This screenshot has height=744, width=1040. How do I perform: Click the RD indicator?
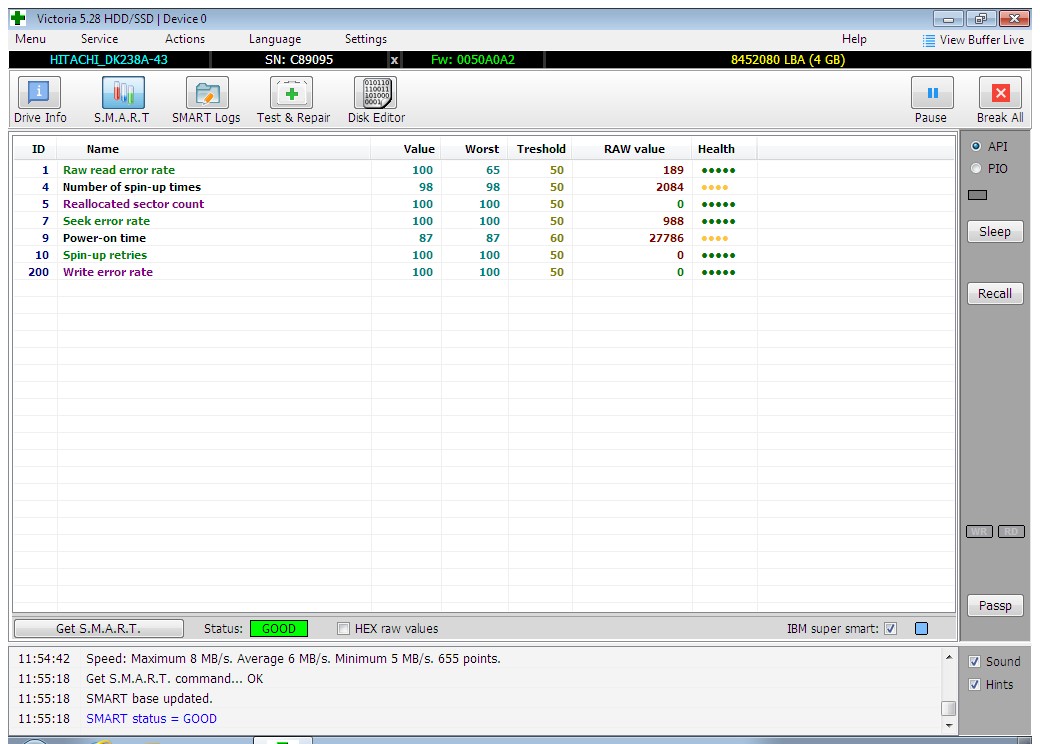(x=1011, y=532)
